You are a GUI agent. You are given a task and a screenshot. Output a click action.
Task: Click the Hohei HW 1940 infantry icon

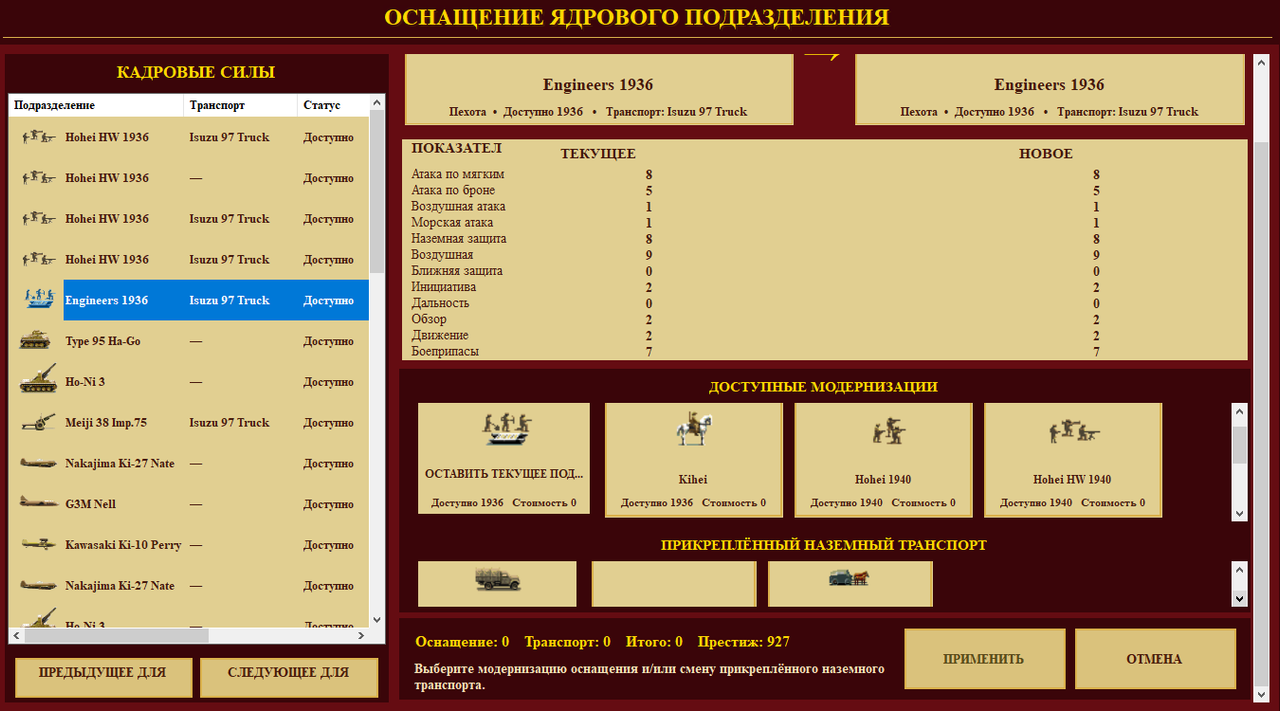pyautogui.click(x=1073, y=433)
